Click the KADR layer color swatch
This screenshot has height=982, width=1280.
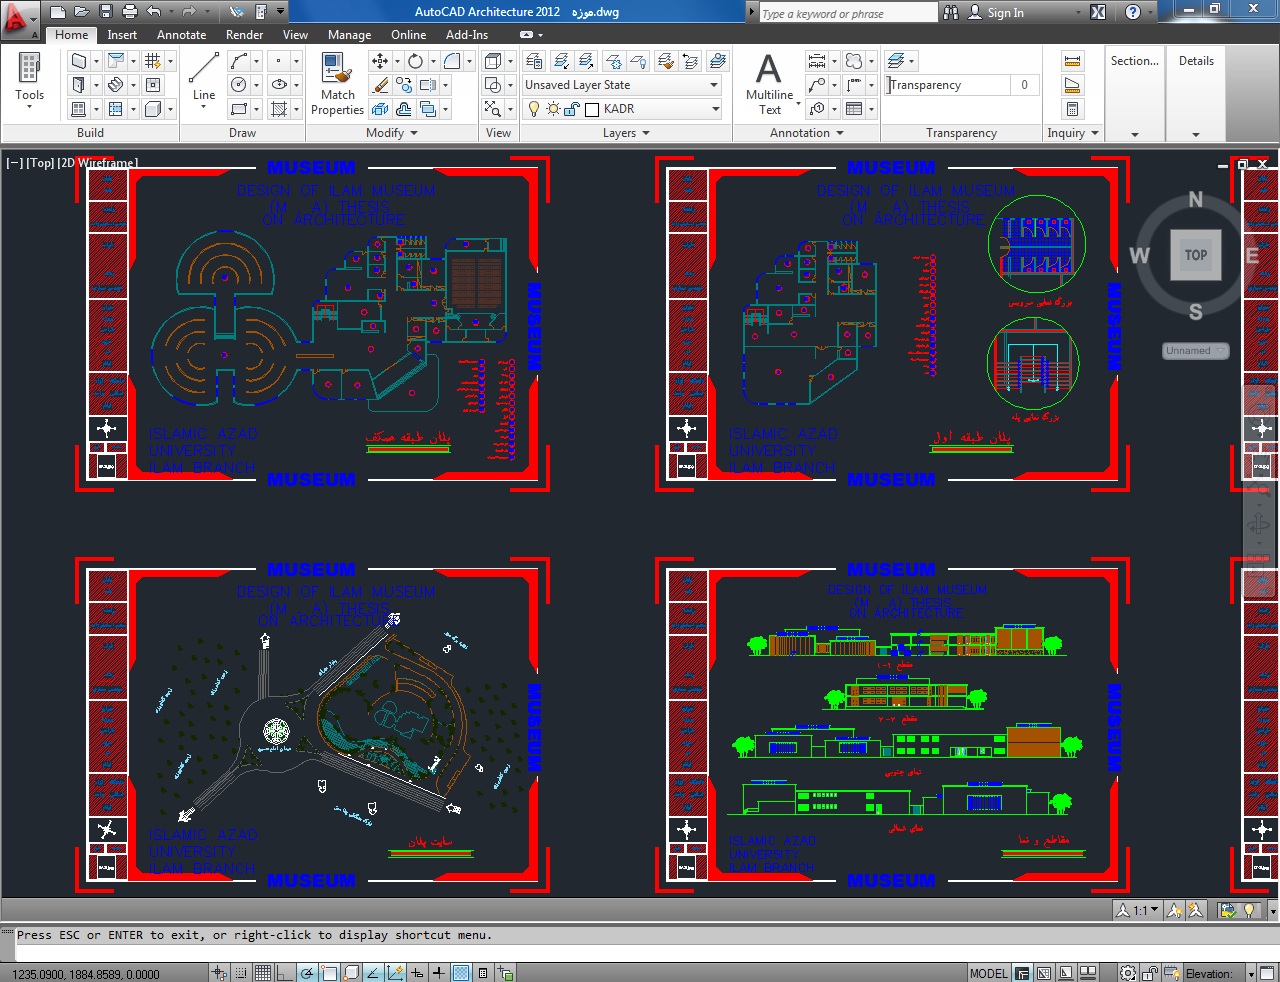pyautogui.click(x=592, y=109)
